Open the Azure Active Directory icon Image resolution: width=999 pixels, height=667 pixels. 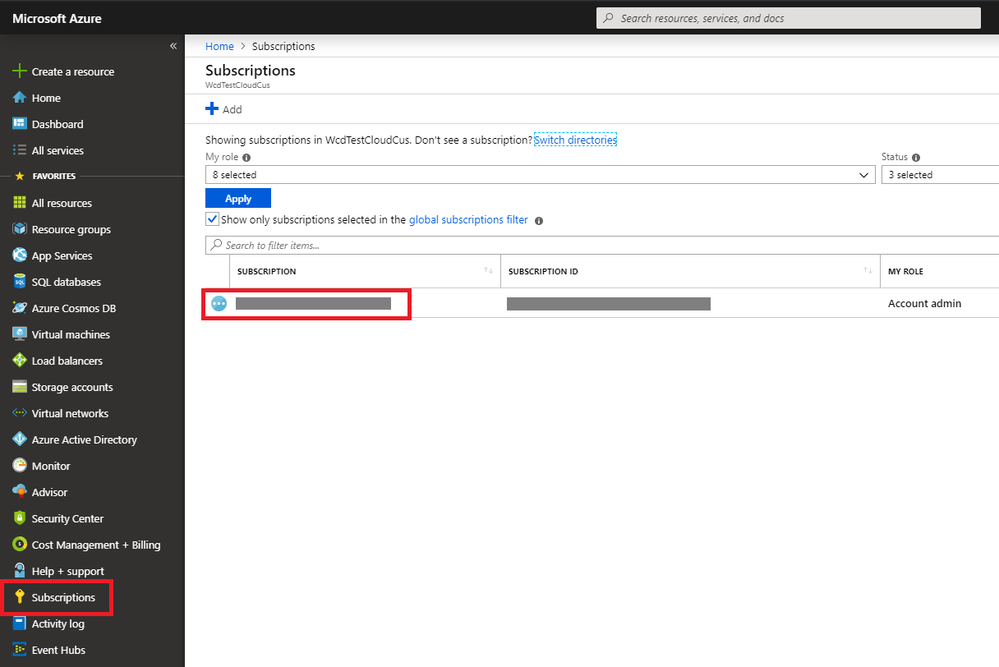pos(20,439)
